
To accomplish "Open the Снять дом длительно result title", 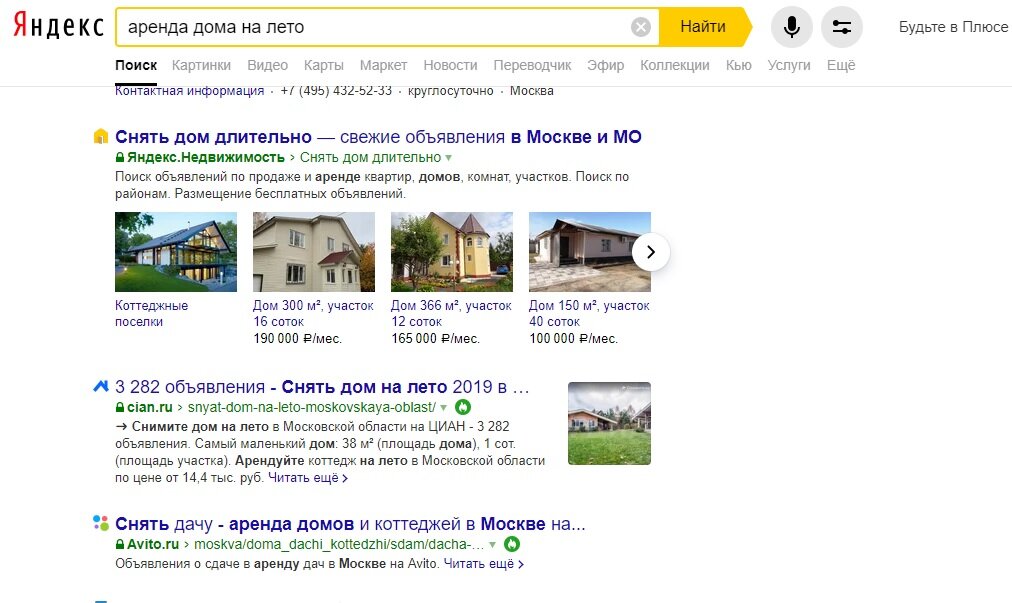I will (378, 137).
